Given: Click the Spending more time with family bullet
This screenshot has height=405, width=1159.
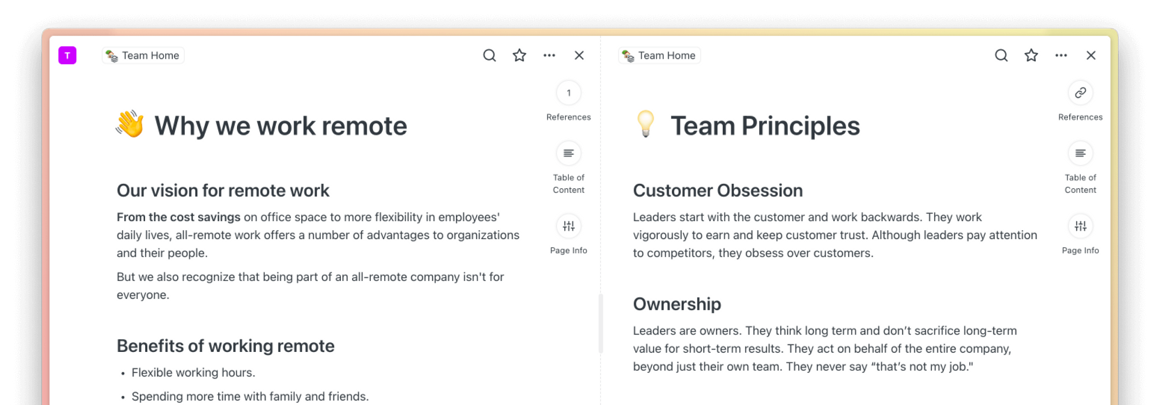Looking at the screenshot, I should (x=250, y=396).
